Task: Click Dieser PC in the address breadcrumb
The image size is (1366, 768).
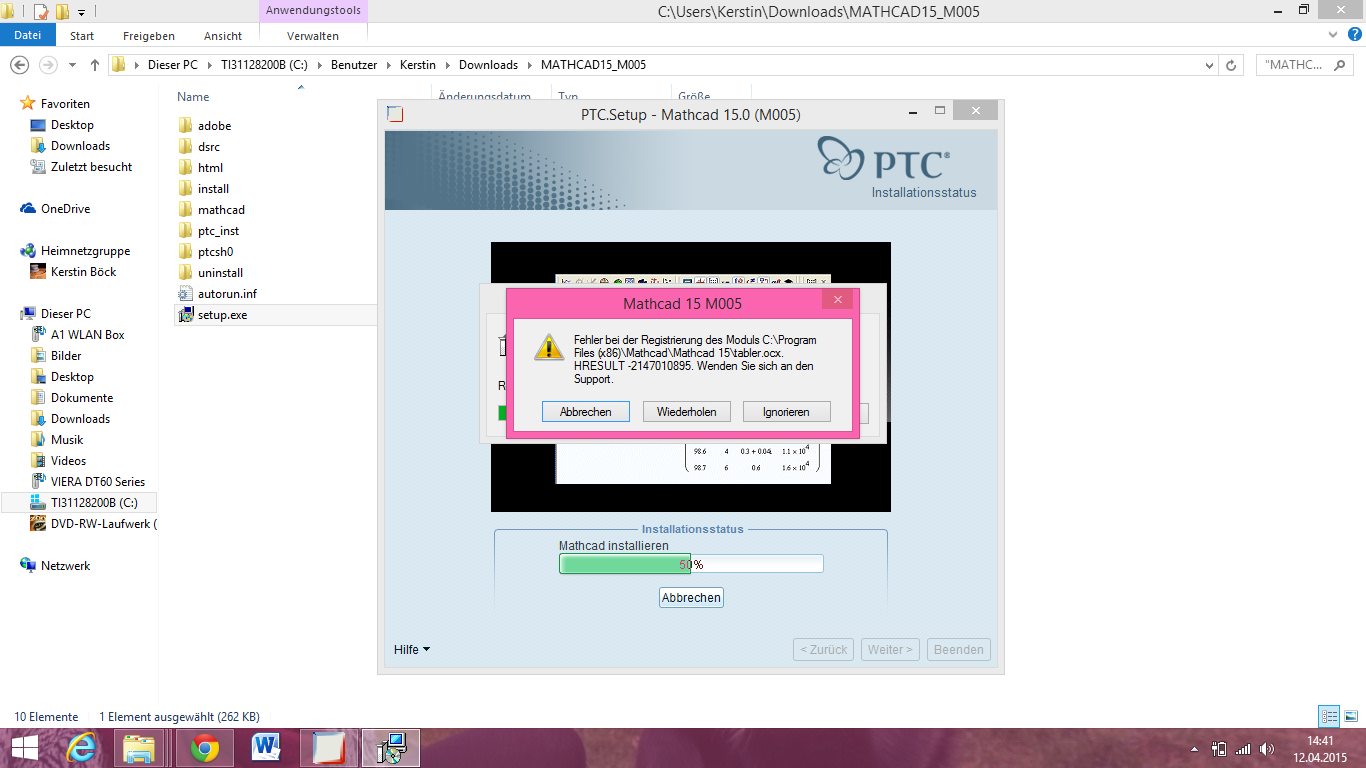Action: click(172, 65)
